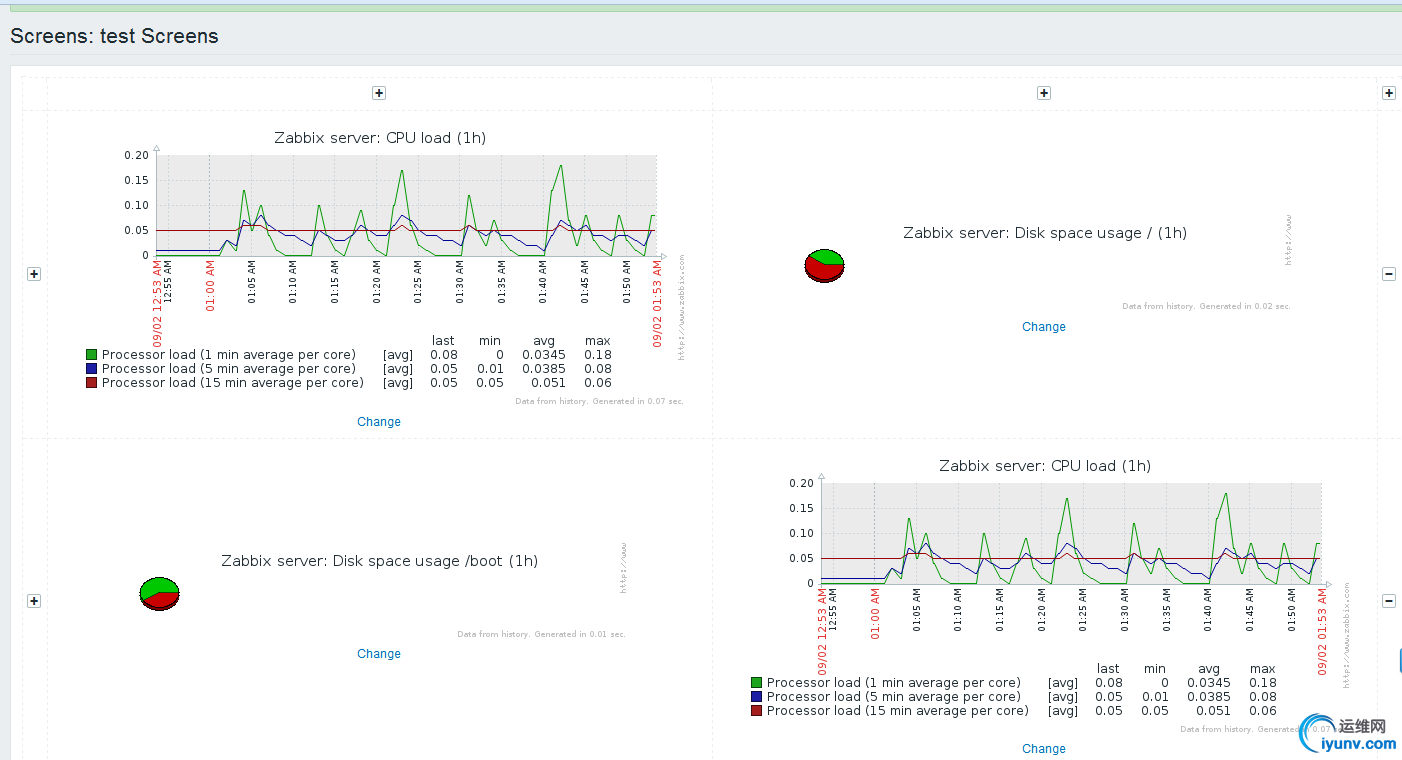The height and width of the screenshot is (760, 1402).
Task: Click max value 0.18 in top-left graph legend
Action: click(598, 355)
